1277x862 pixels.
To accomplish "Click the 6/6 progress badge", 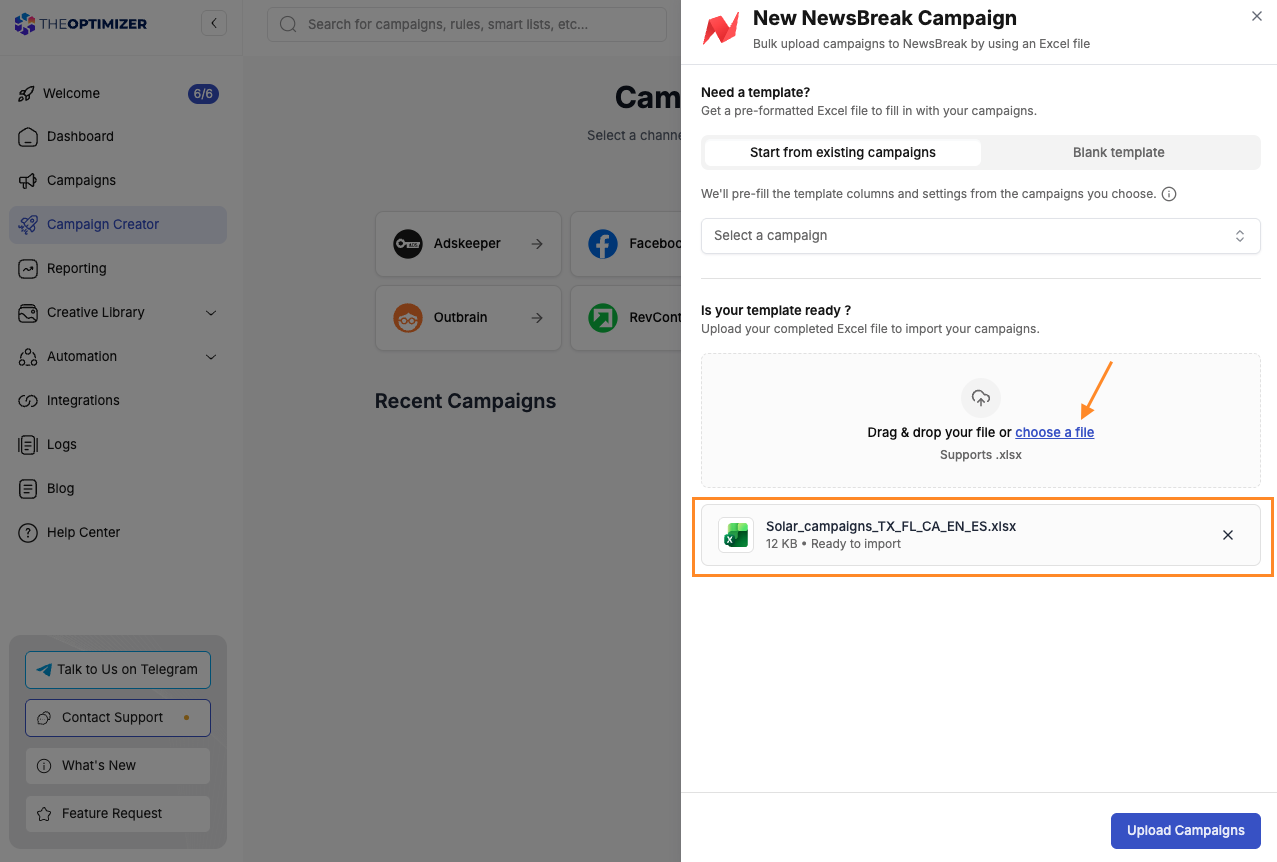I will (x=203, y=94).
